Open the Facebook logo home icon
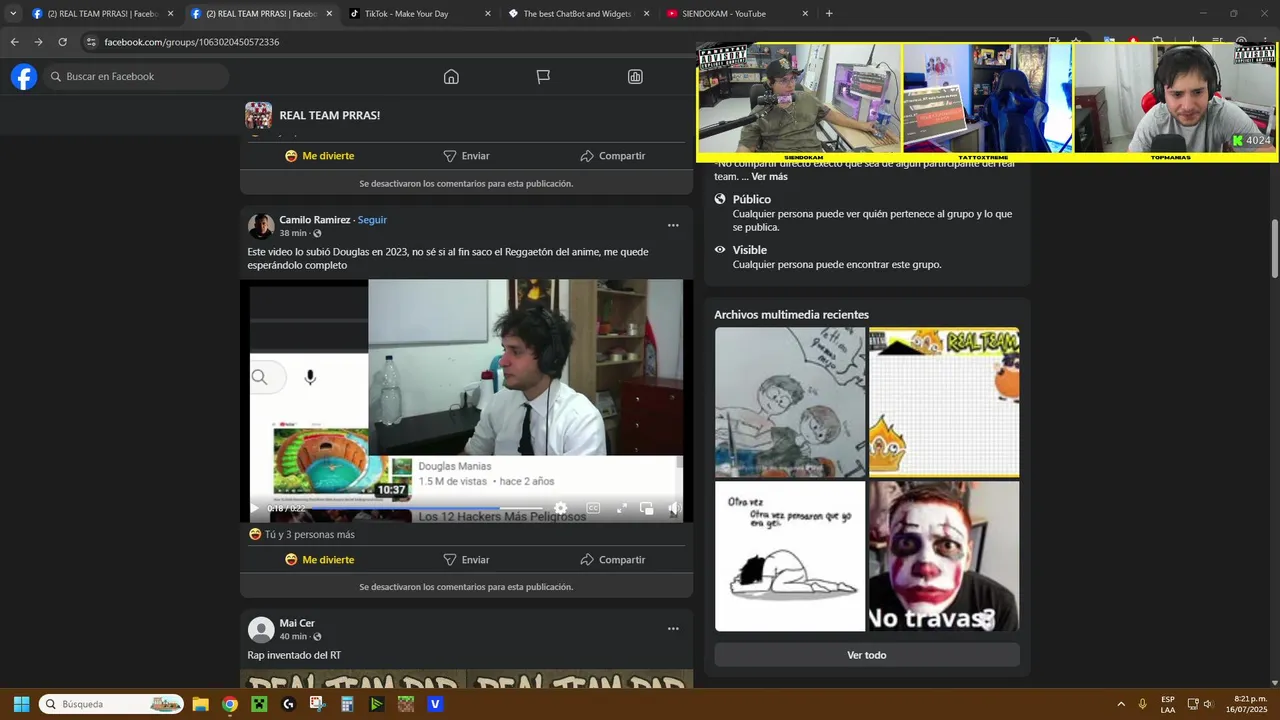Screen dimensions: 1280x720 24,77
